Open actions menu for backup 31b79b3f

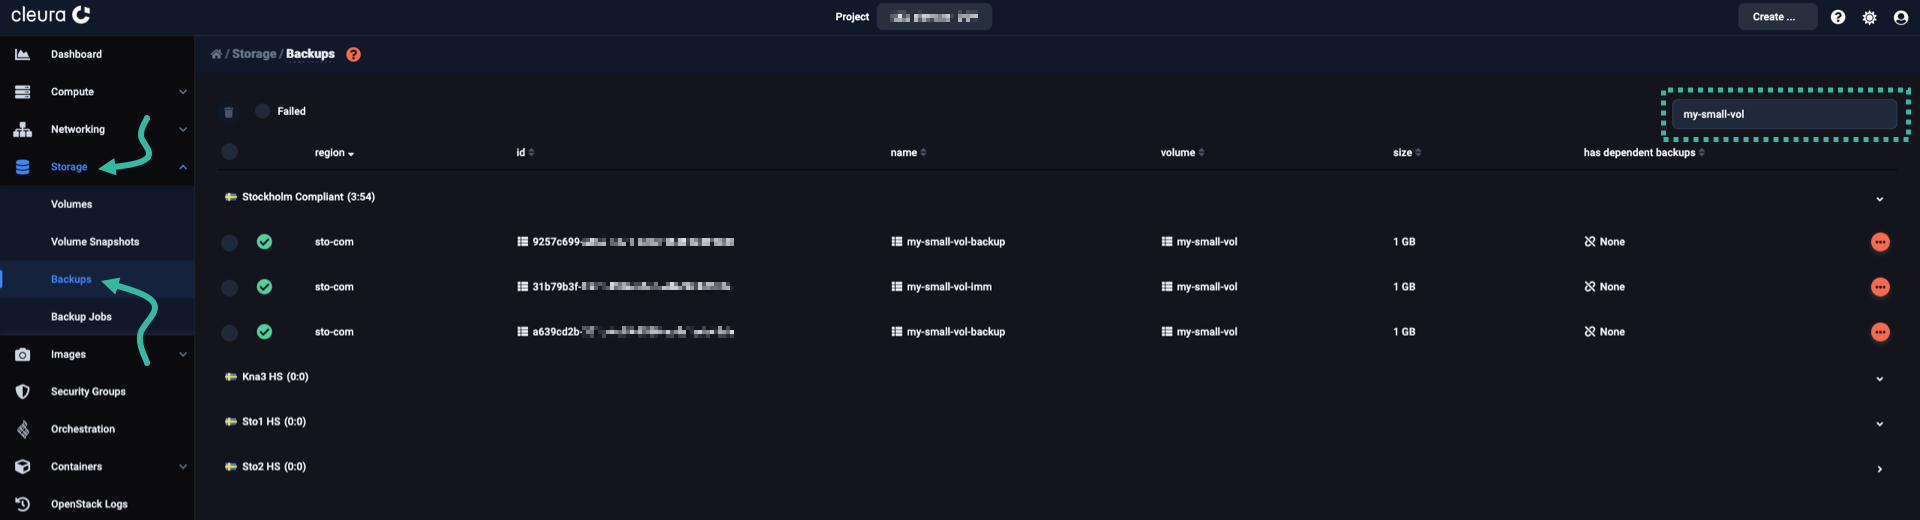(1880, 287)
